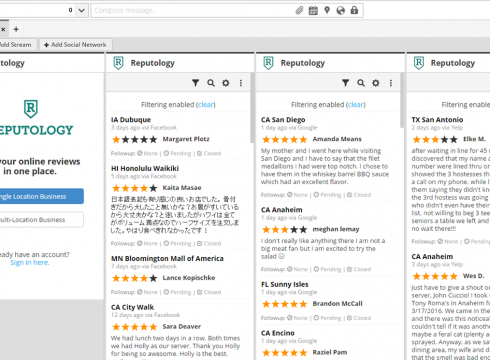Screen dimensions: 490x360
Task: Open the scheduling calendar icon
Action: pyautogui.click(x=313, y=11)
